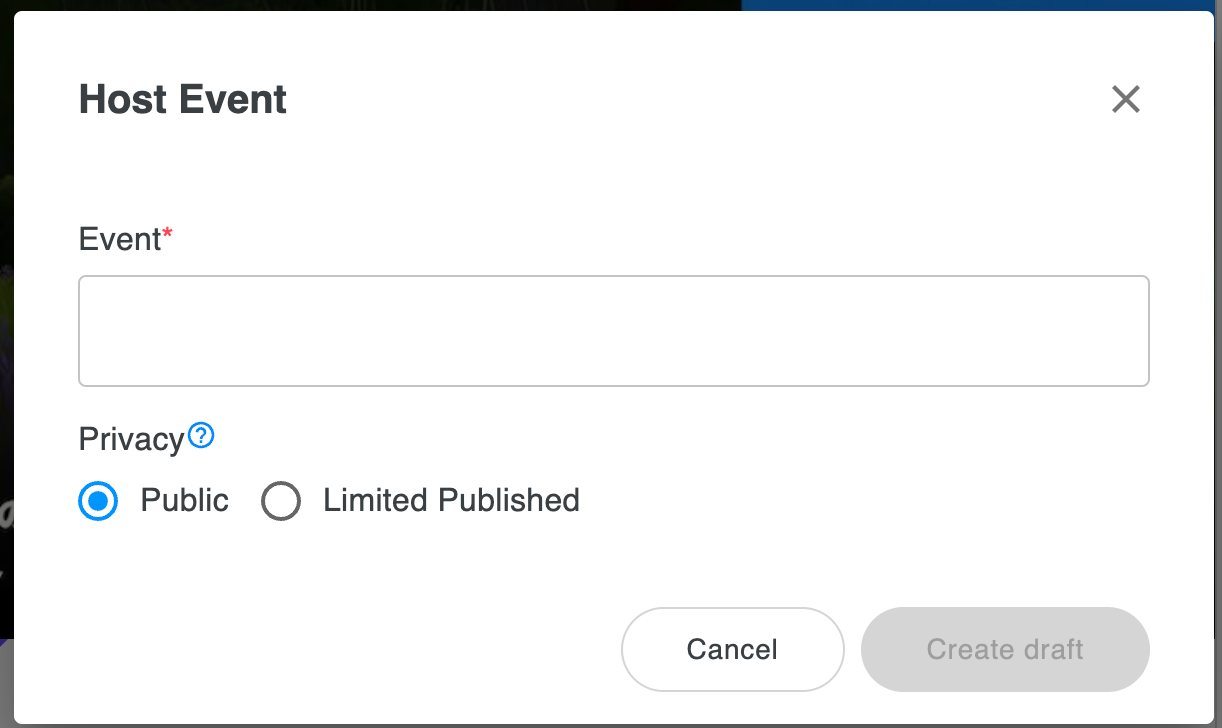Image resolution: width=1222 pixels, height=728 pixels.
Task: Activate the filled blue Public radio circle
Action: 98,501
